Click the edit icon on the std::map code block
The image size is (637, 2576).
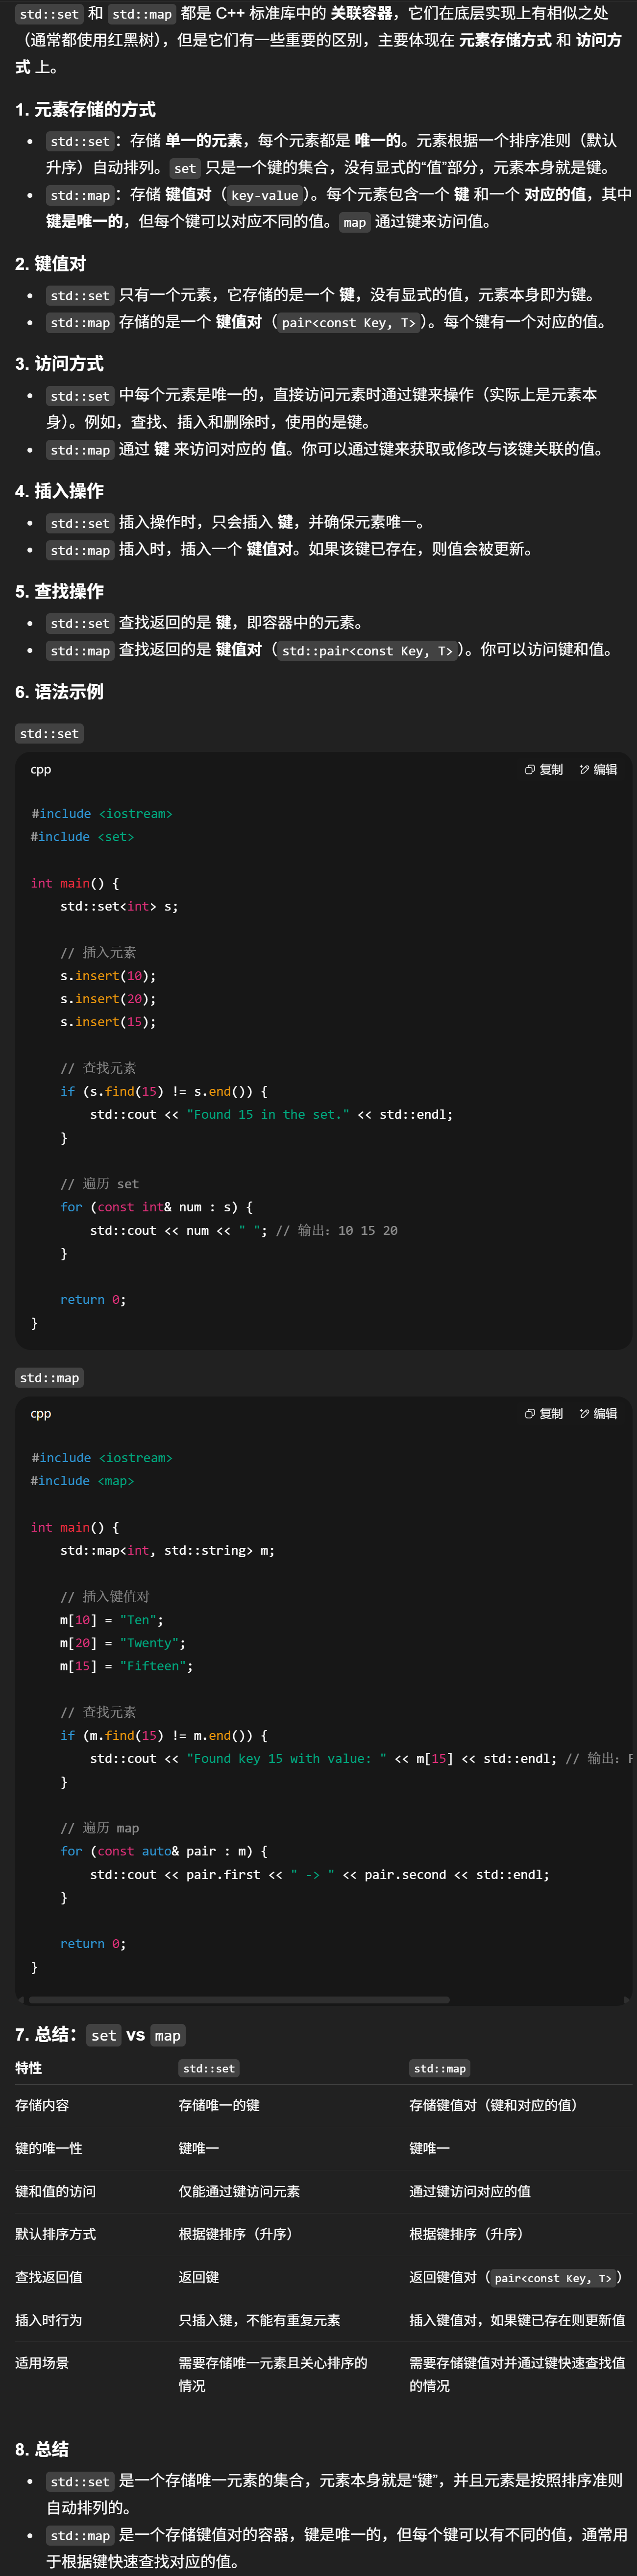click(x=584, y=1413)
